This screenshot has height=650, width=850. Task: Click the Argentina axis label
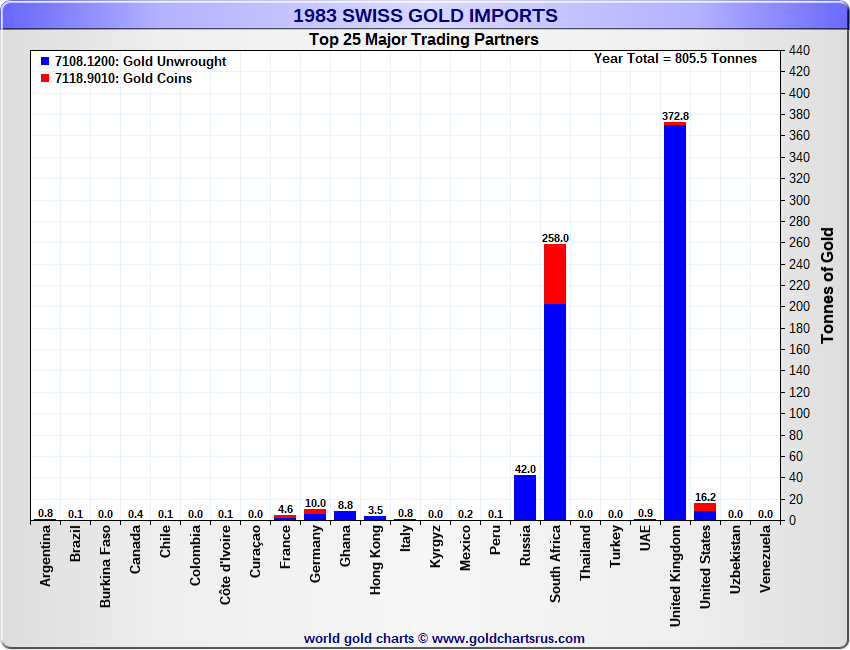pos(45,556)
